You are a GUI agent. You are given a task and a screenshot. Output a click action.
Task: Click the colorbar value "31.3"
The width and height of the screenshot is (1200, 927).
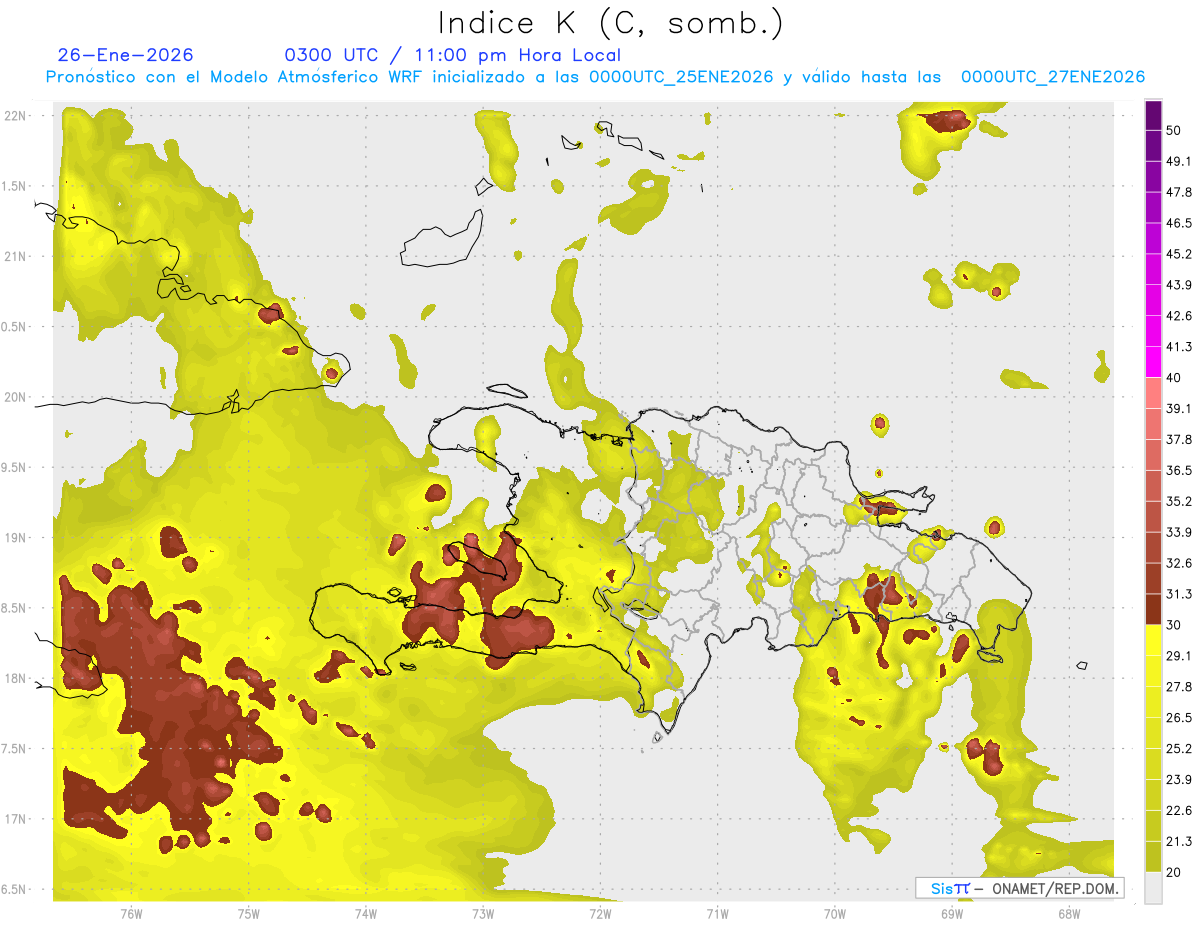point(1179,594)
